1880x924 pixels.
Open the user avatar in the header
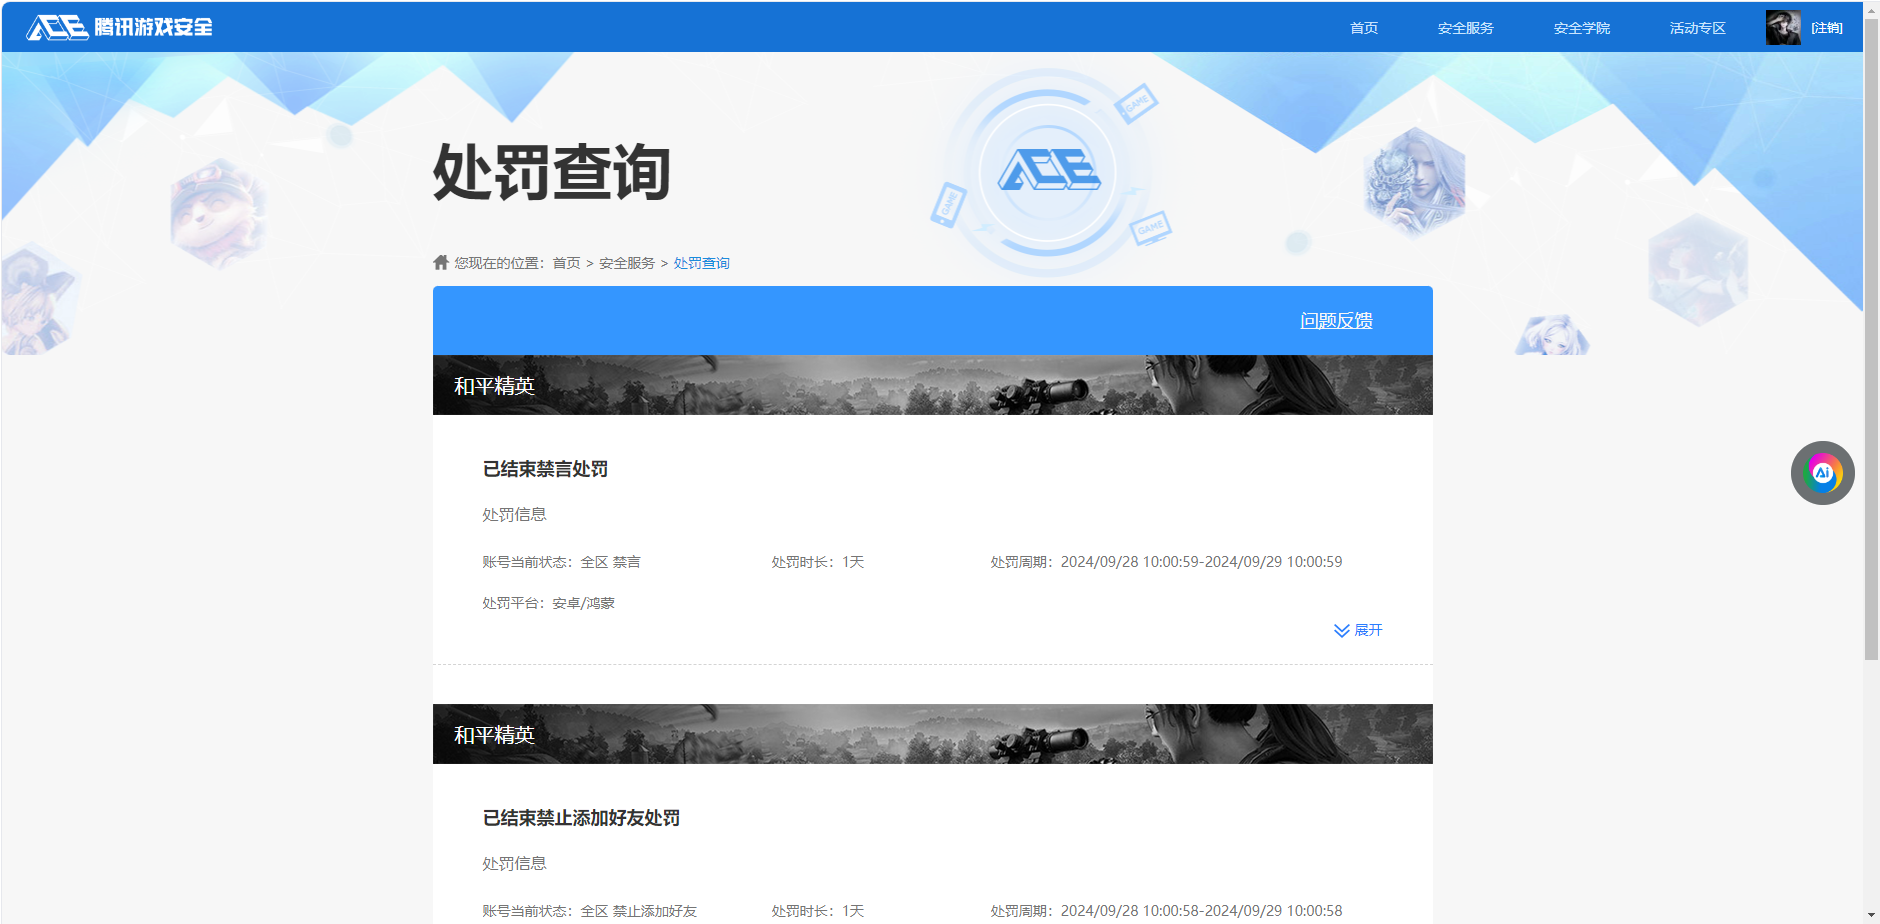coord(1782,28)
